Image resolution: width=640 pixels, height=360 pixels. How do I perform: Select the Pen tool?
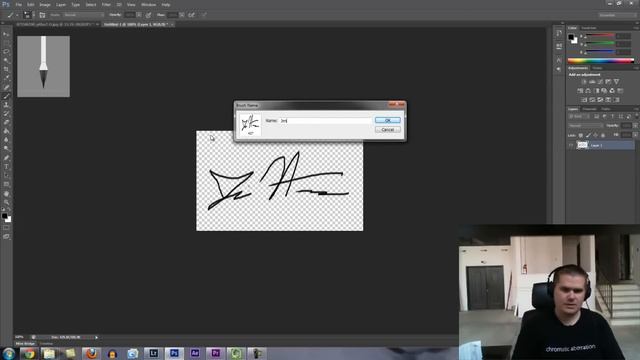pyautogui.click(x=6, y=158)
